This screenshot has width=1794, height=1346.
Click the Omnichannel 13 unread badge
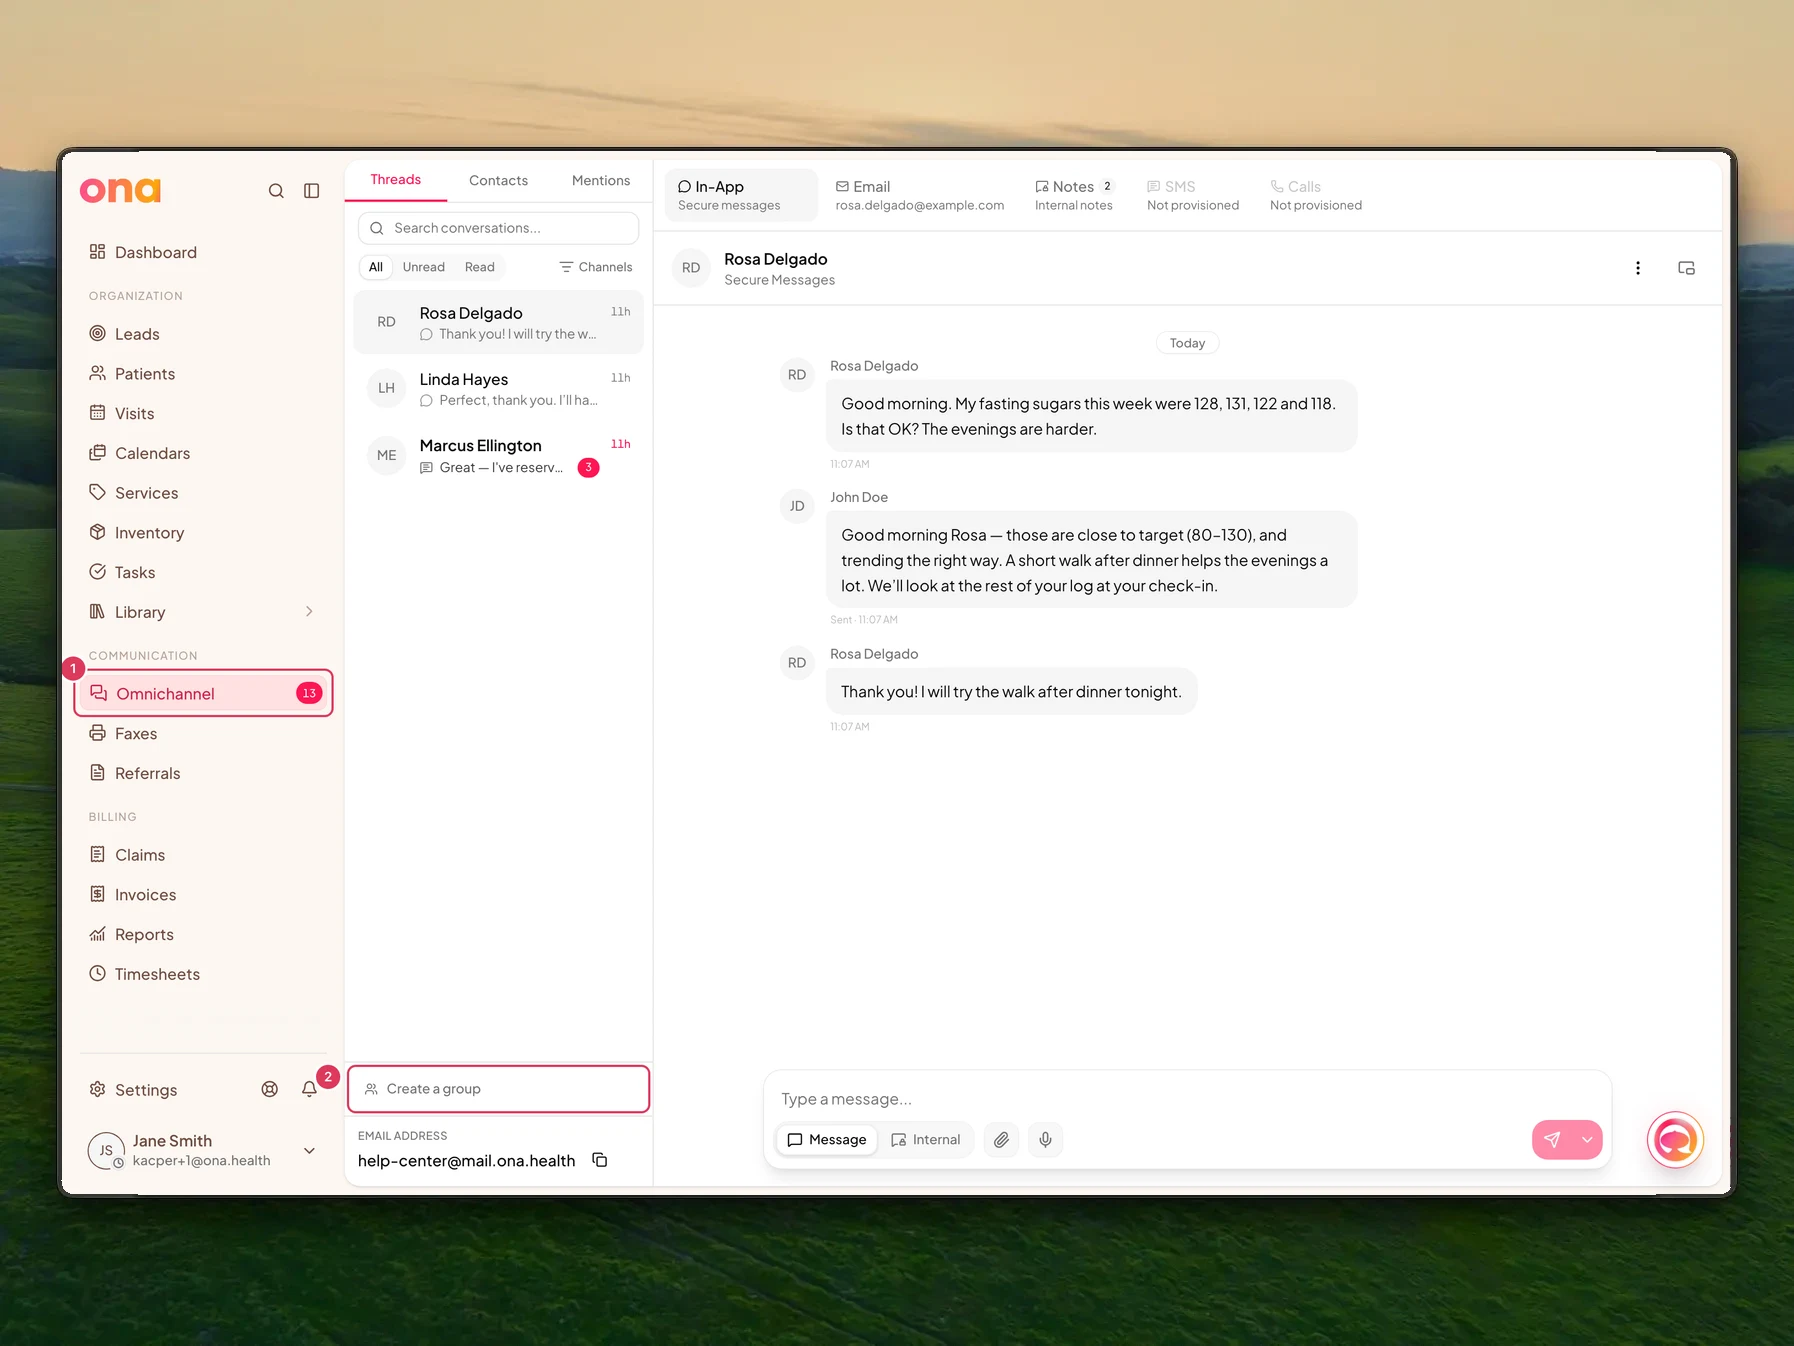coord(309,693)
